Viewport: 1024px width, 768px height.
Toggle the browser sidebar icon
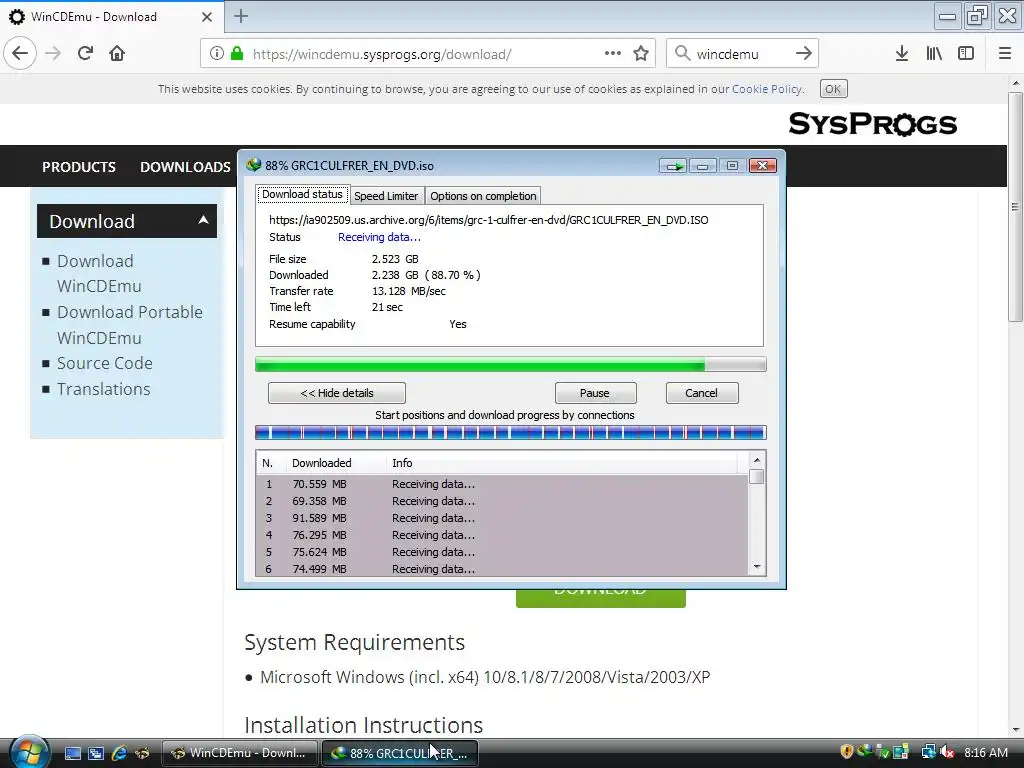point(966,53)
